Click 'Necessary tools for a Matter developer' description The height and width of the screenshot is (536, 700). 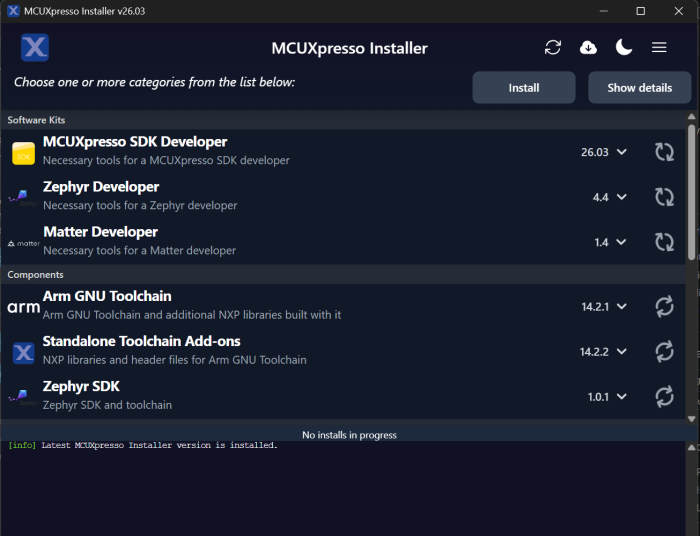(139, 250)
